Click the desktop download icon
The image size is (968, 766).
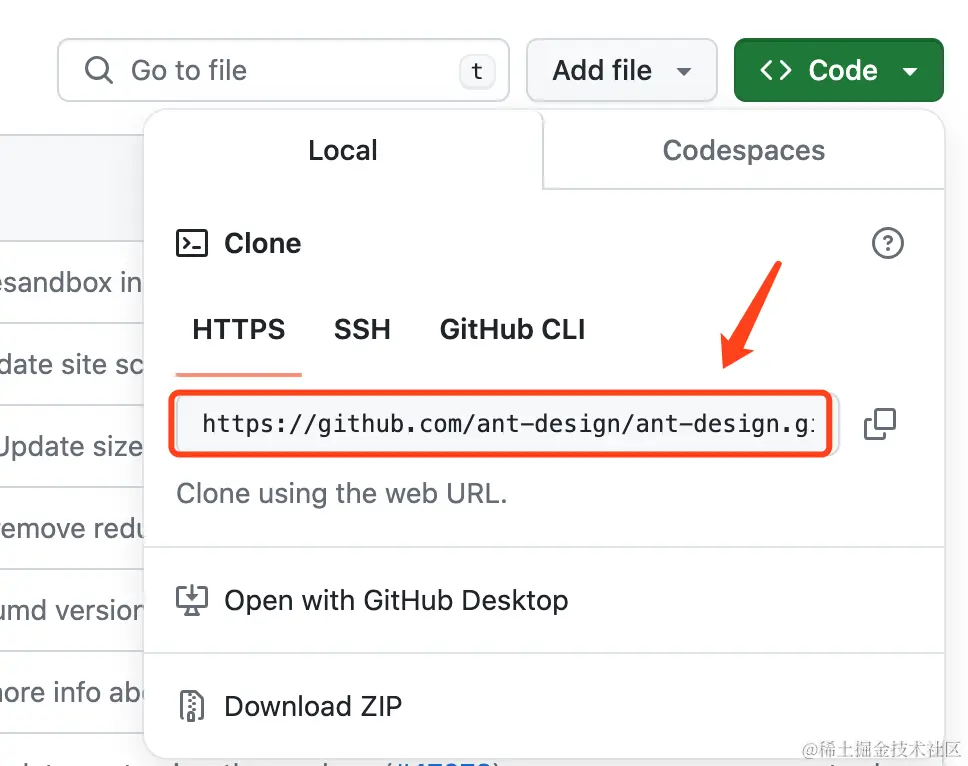(x=192, y=600)
